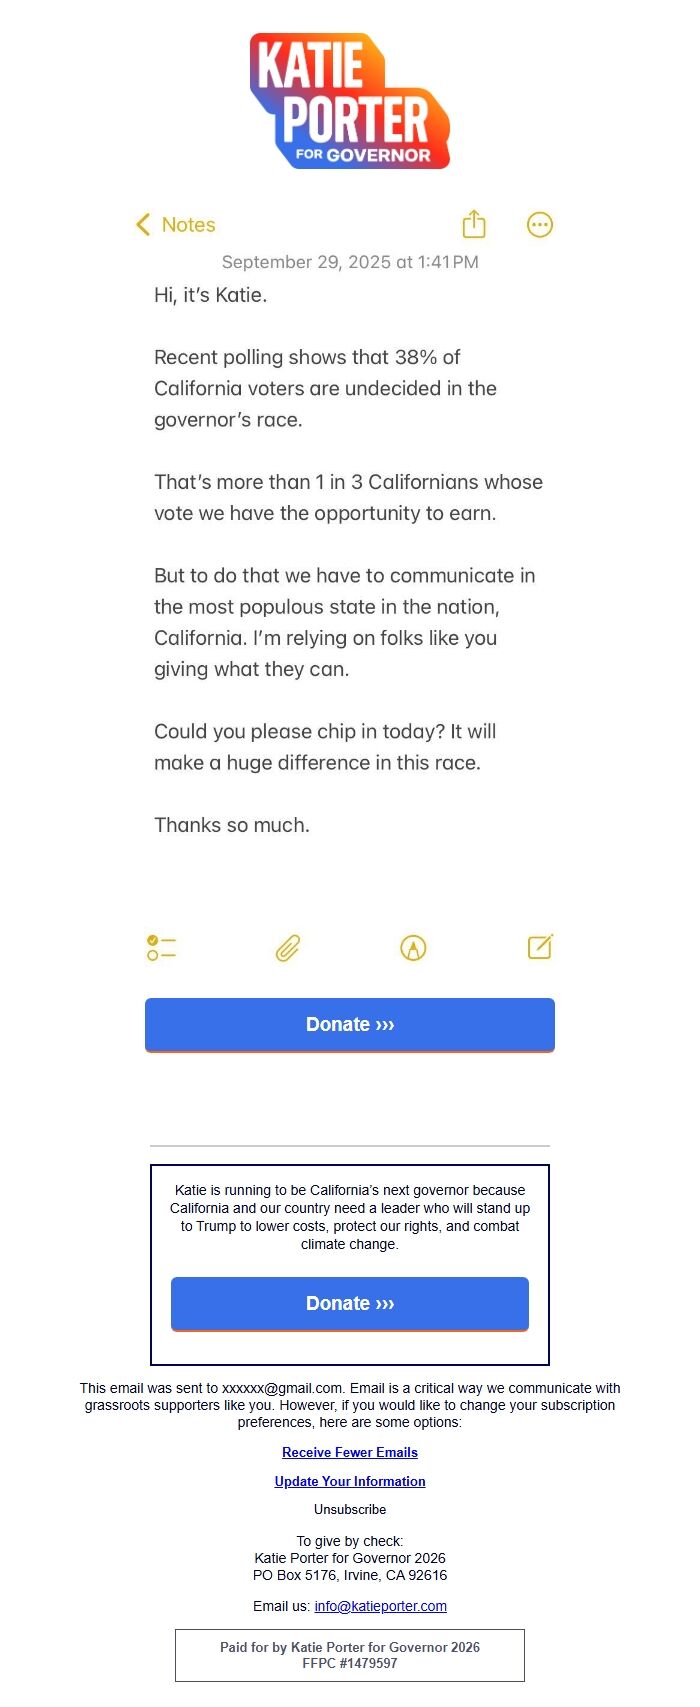This screenshot has height=1707, width=700.
Task: Open the Receive Fewer Emails link
Action: tap(350, 1452)
